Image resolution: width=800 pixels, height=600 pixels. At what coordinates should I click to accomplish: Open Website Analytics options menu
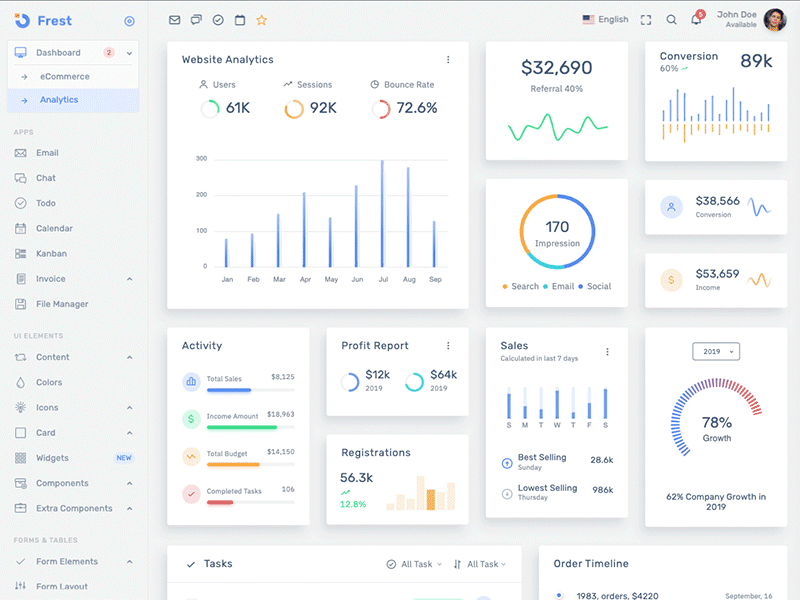click(448, 60)
